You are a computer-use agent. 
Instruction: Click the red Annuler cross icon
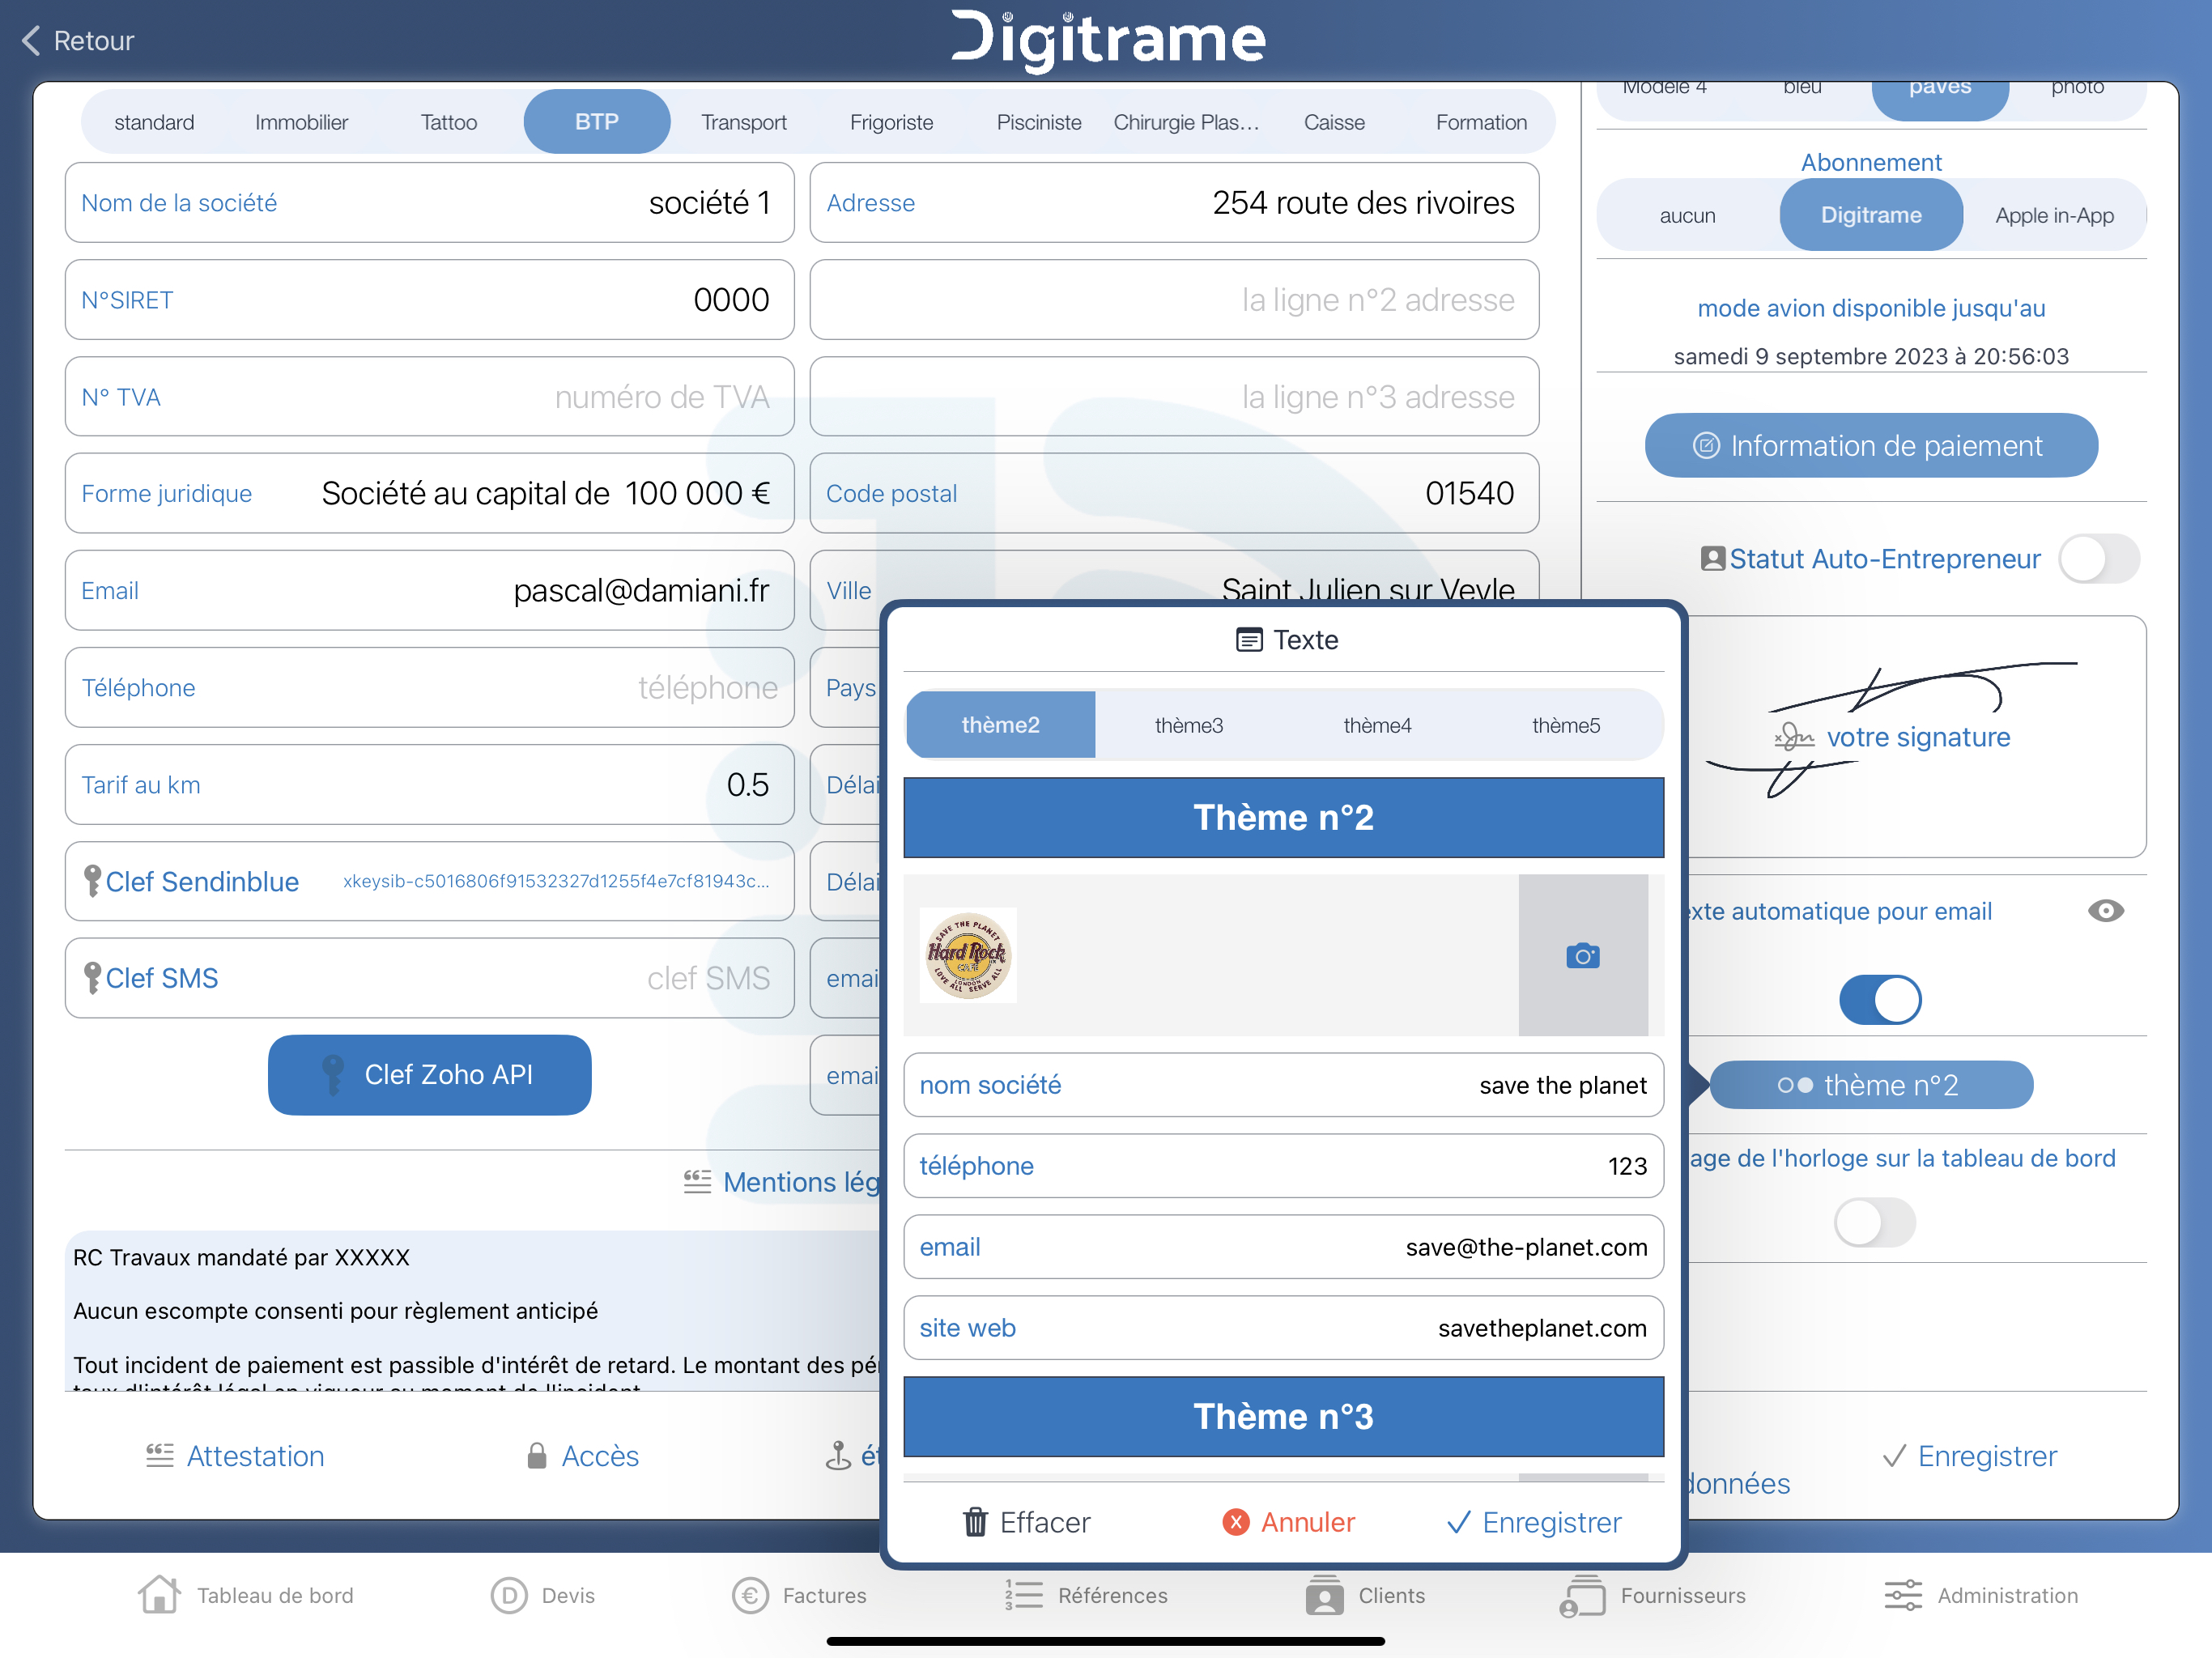1236,1522
